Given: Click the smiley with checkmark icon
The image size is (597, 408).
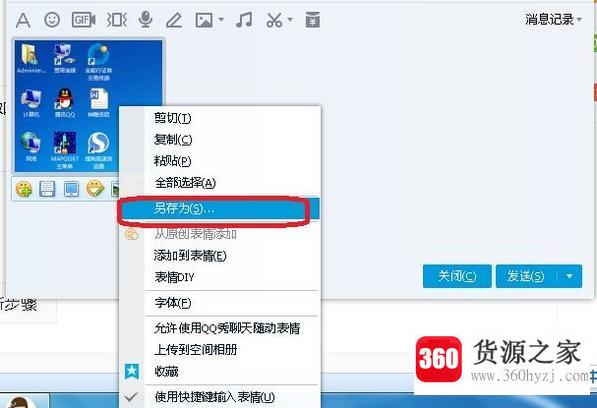Looking at the screenshot, I should [x=95, y=188].
